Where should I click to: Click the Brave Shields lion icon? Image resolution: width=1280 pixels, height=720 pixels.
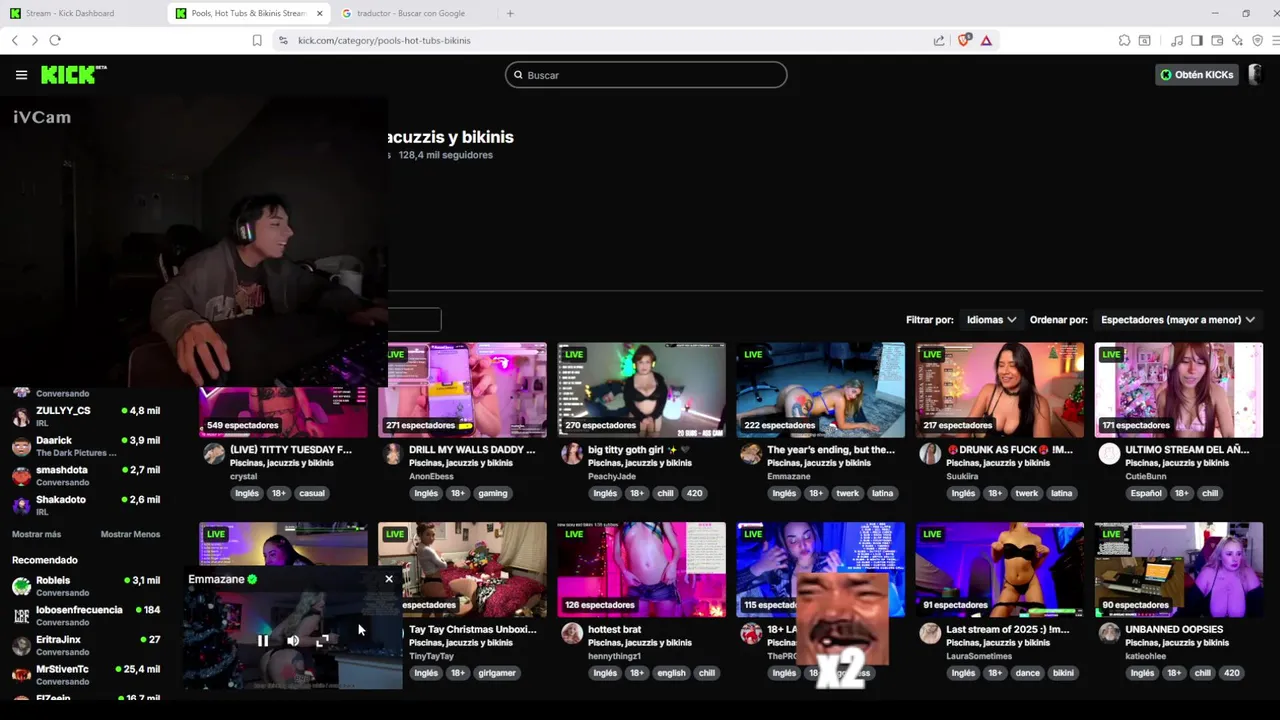(964, 40)
